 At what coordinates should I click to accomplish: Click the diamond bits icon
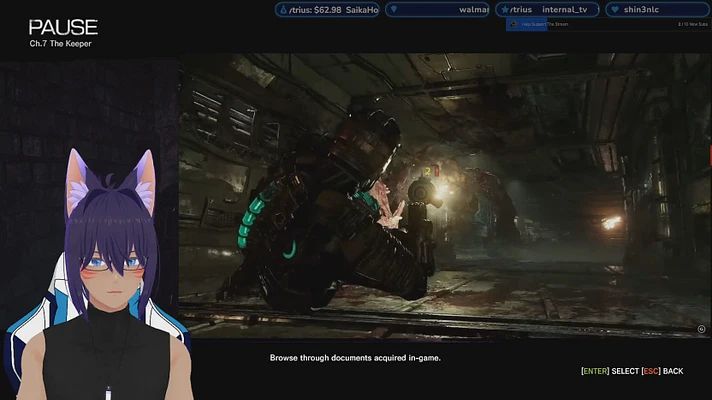click(x=394, y=10)
